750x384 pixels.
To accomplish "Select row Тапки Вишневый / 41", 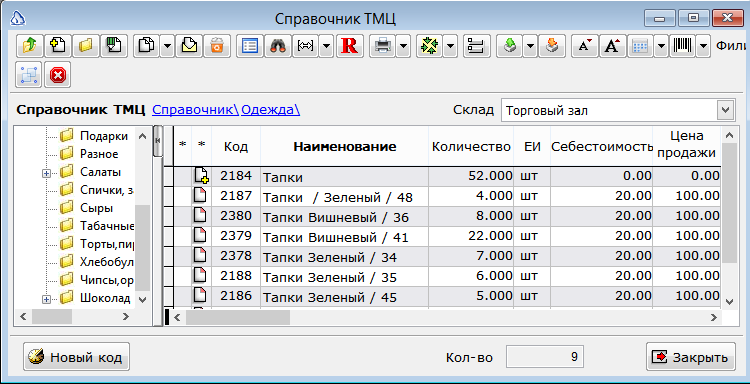I will point(442,236).
